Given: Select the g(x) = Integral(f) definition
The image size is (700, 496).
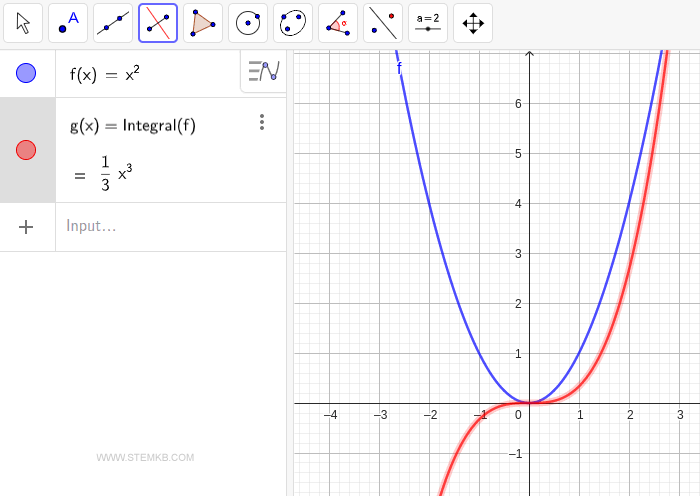Looking at the screenshot, I should tap(133, 125).
